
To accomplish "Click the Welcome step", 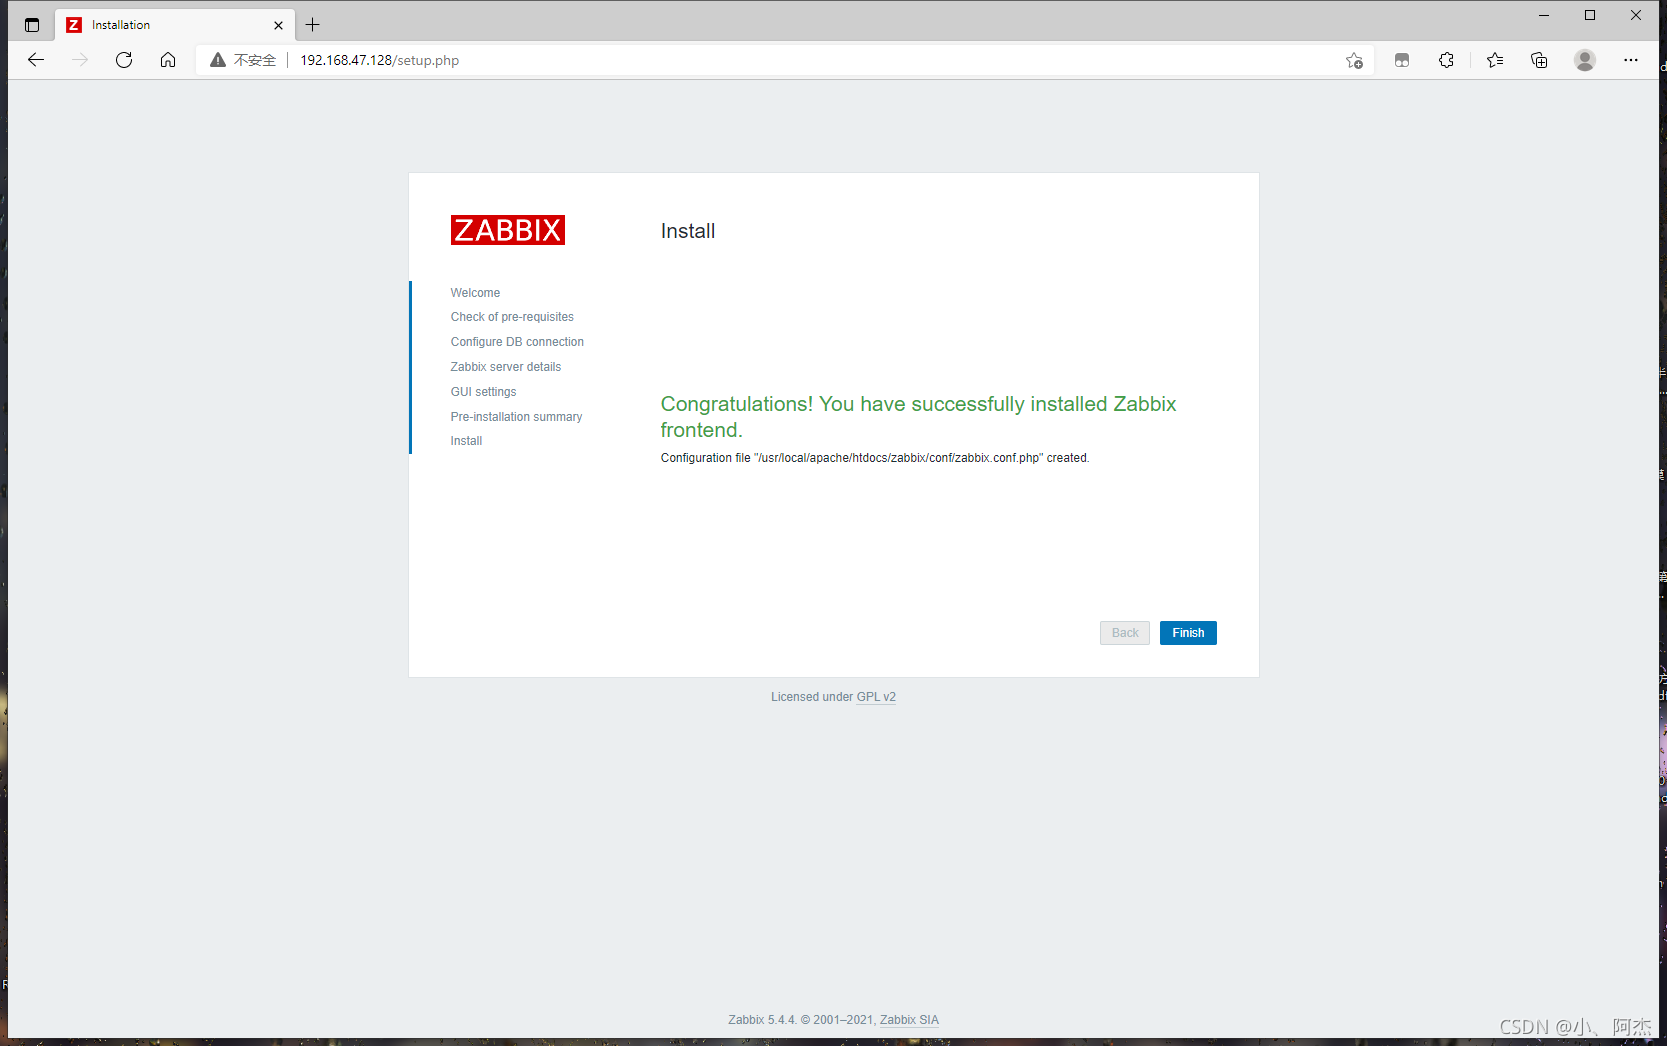I will (x=475, y=293).
